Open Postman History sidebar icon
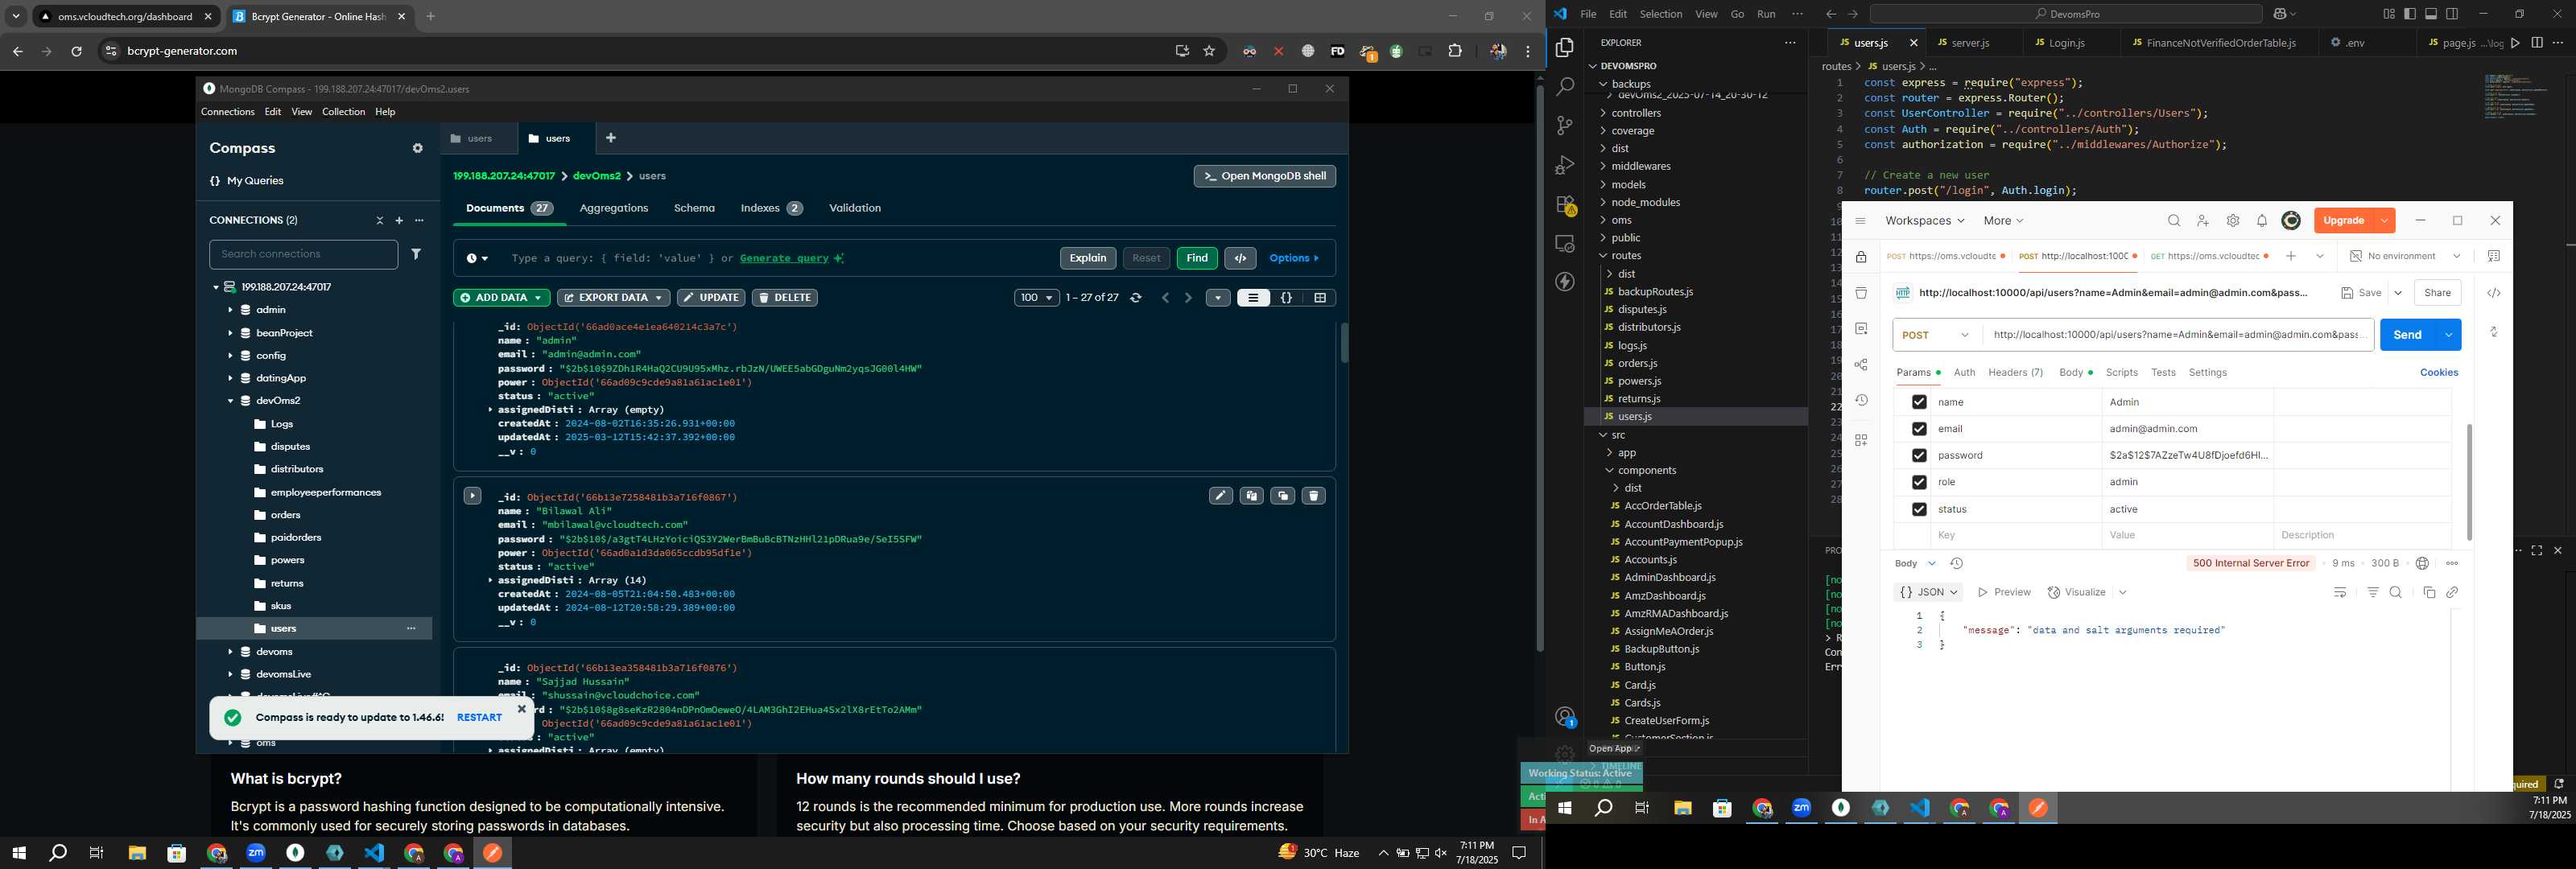 click(1861, 400)
